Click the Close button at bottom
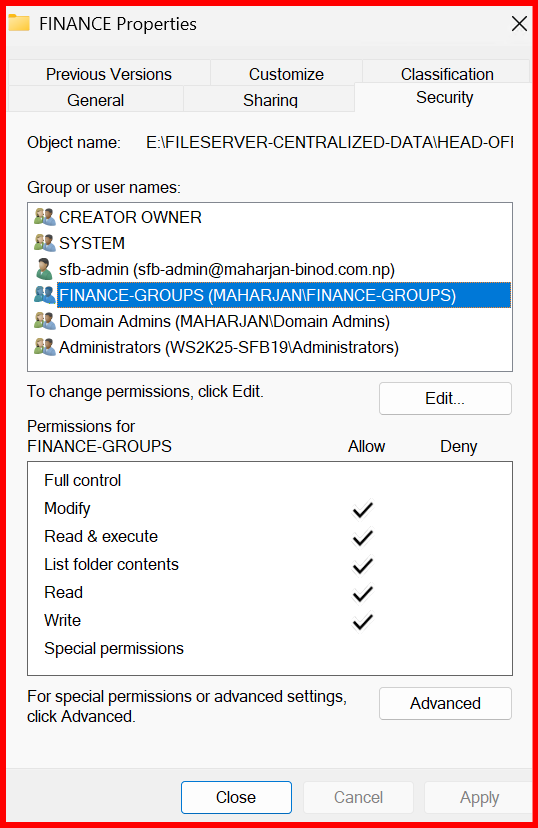Image resolution: width=538 pixels, height=828 pixels. (x=236, y=797)
